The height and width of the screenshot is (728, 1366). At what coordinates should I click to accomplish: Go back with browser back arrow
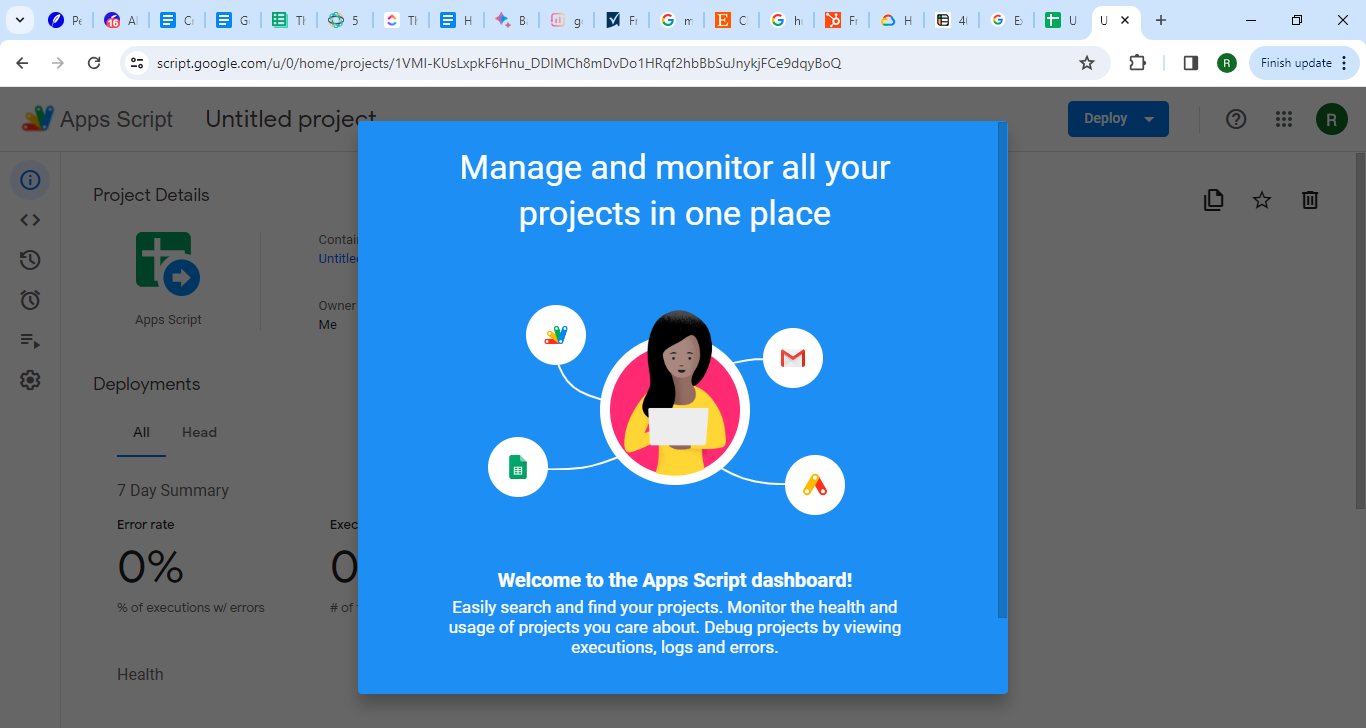pyautogui.click(x=22, y=63)
